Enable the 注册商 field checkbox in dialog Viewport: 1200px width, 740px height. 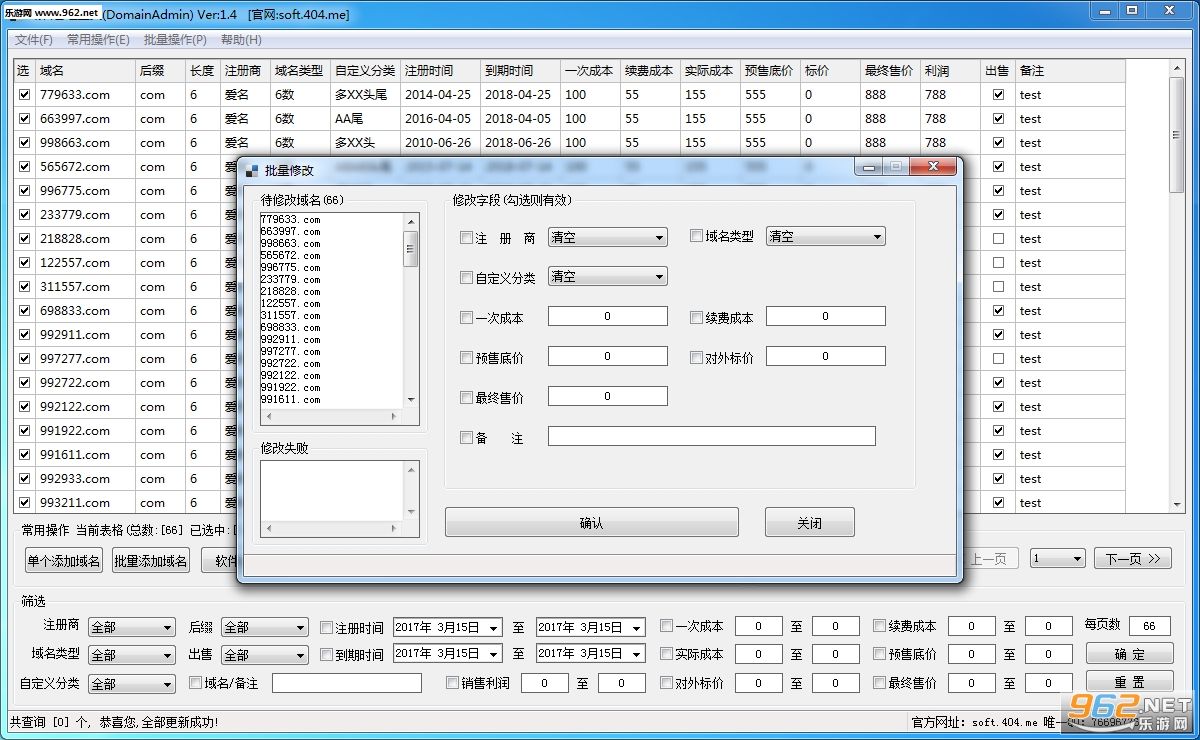466,238
